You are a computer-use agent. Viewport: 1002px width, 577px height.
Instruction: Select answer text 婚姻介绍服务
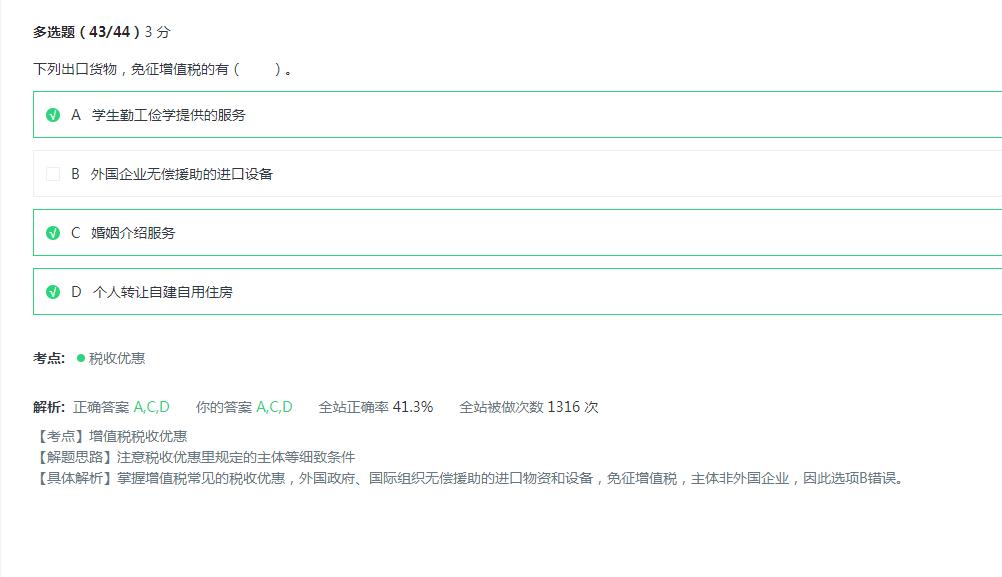pyautogui.click(x=133, y=233)
